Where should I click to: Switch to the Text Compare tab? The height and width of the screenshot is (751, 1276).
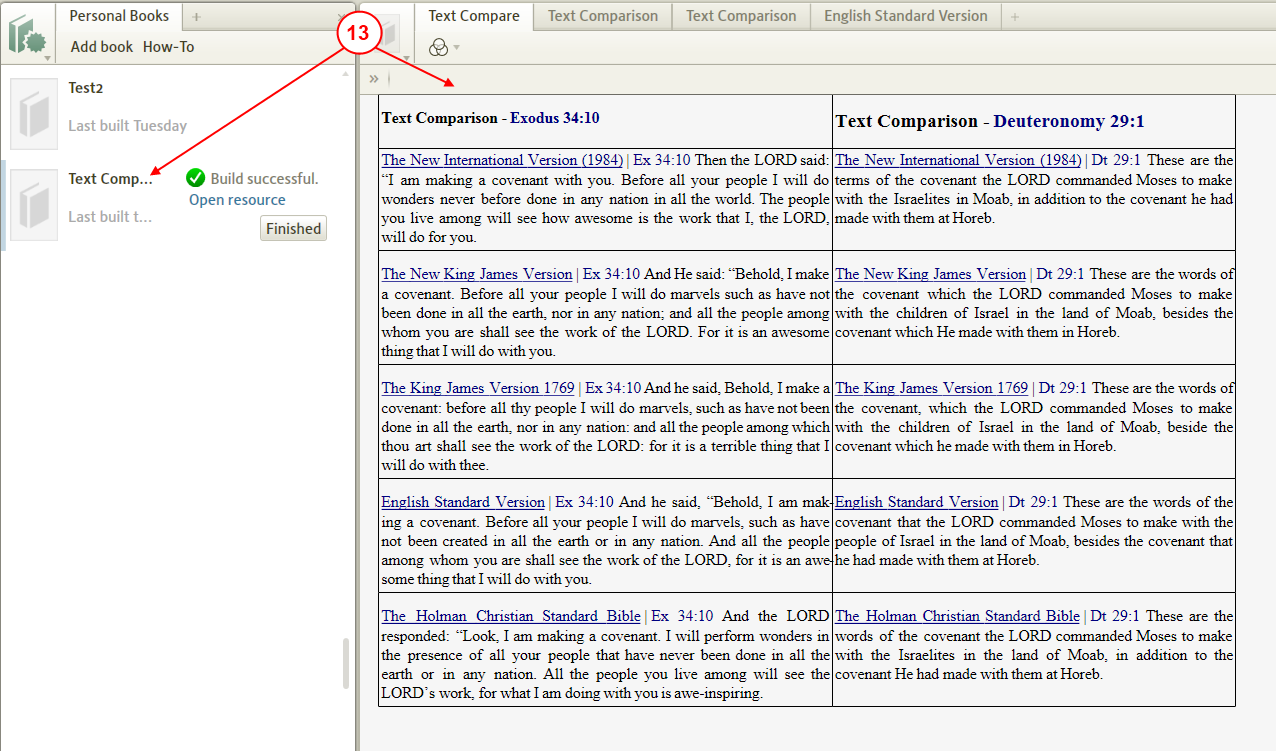pos(474,16)
